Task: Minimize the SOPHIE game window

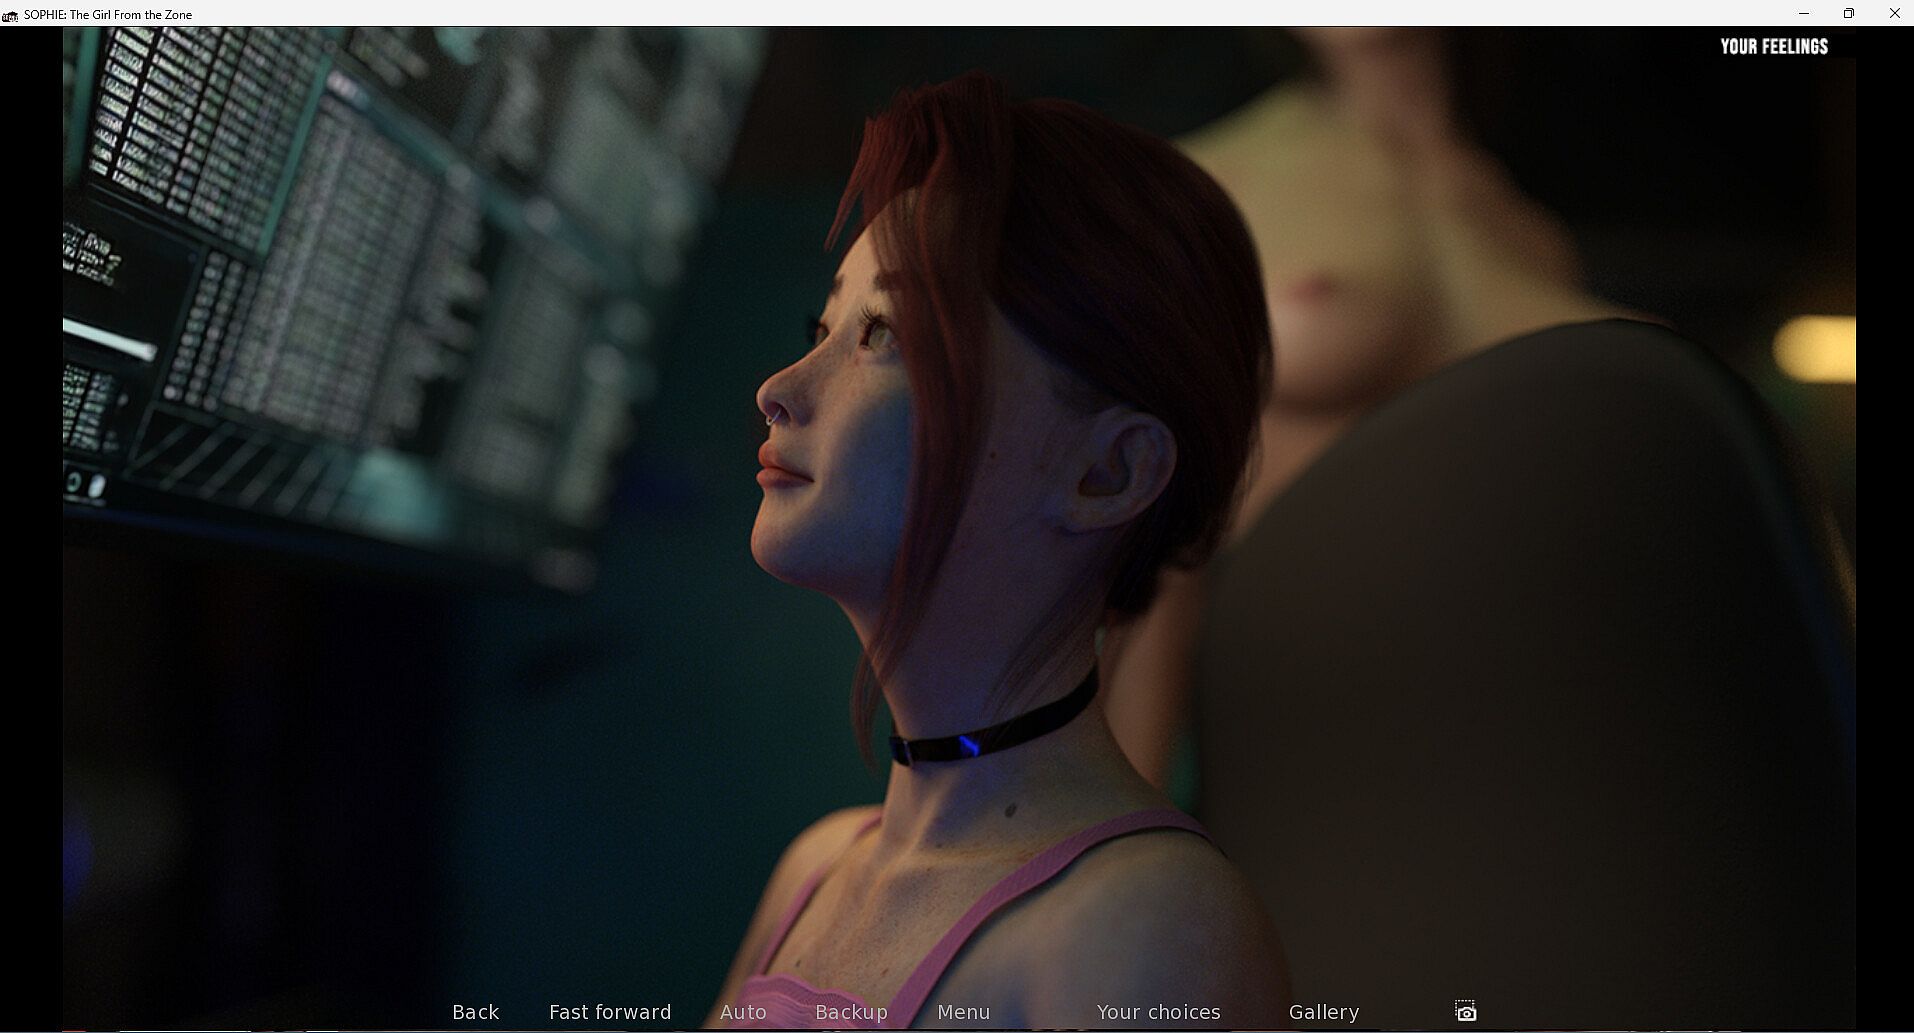Action: [1804, 14]
